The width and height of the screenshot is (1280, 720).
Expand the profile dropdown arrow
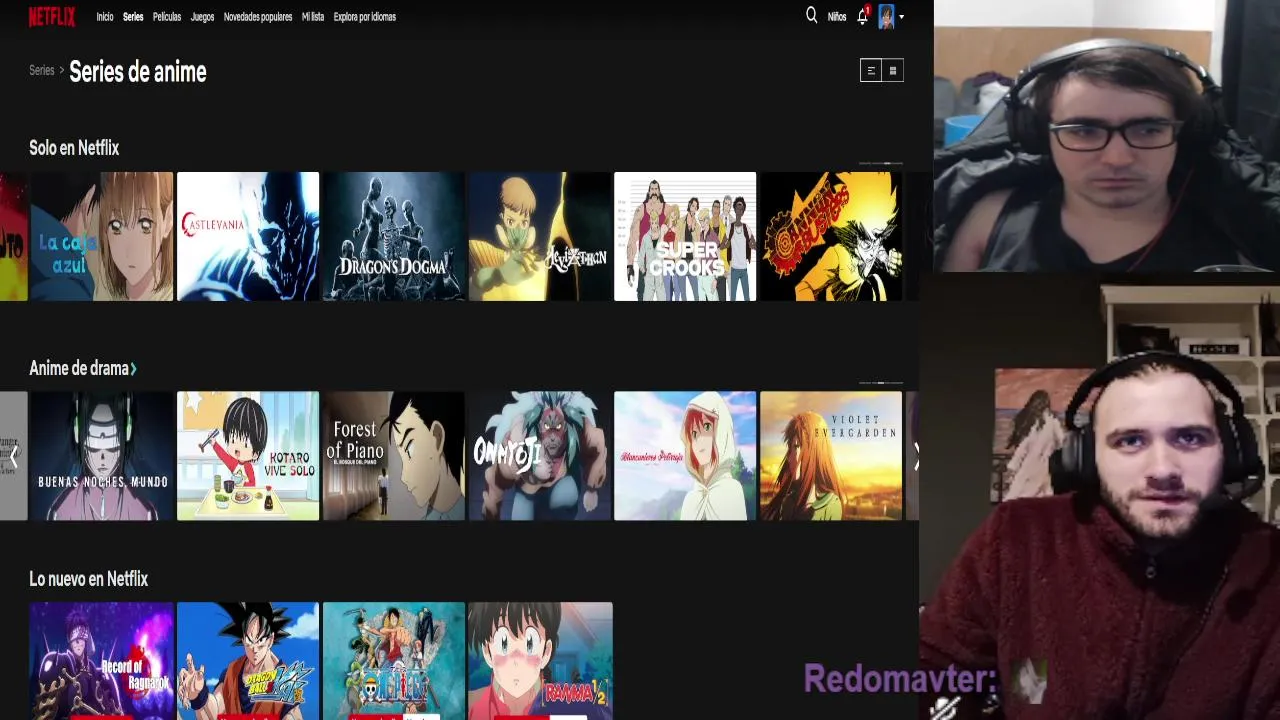[x=901, y=17]
